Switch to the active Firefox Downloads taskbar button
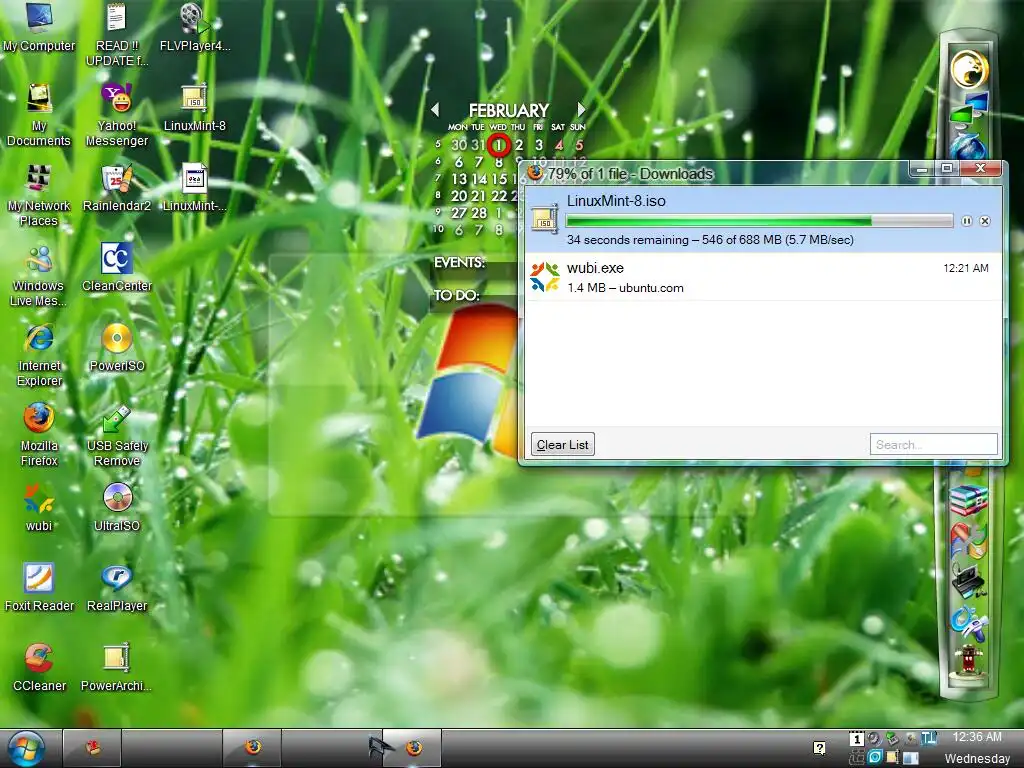 pyautogui.click(x=412, y=748)
